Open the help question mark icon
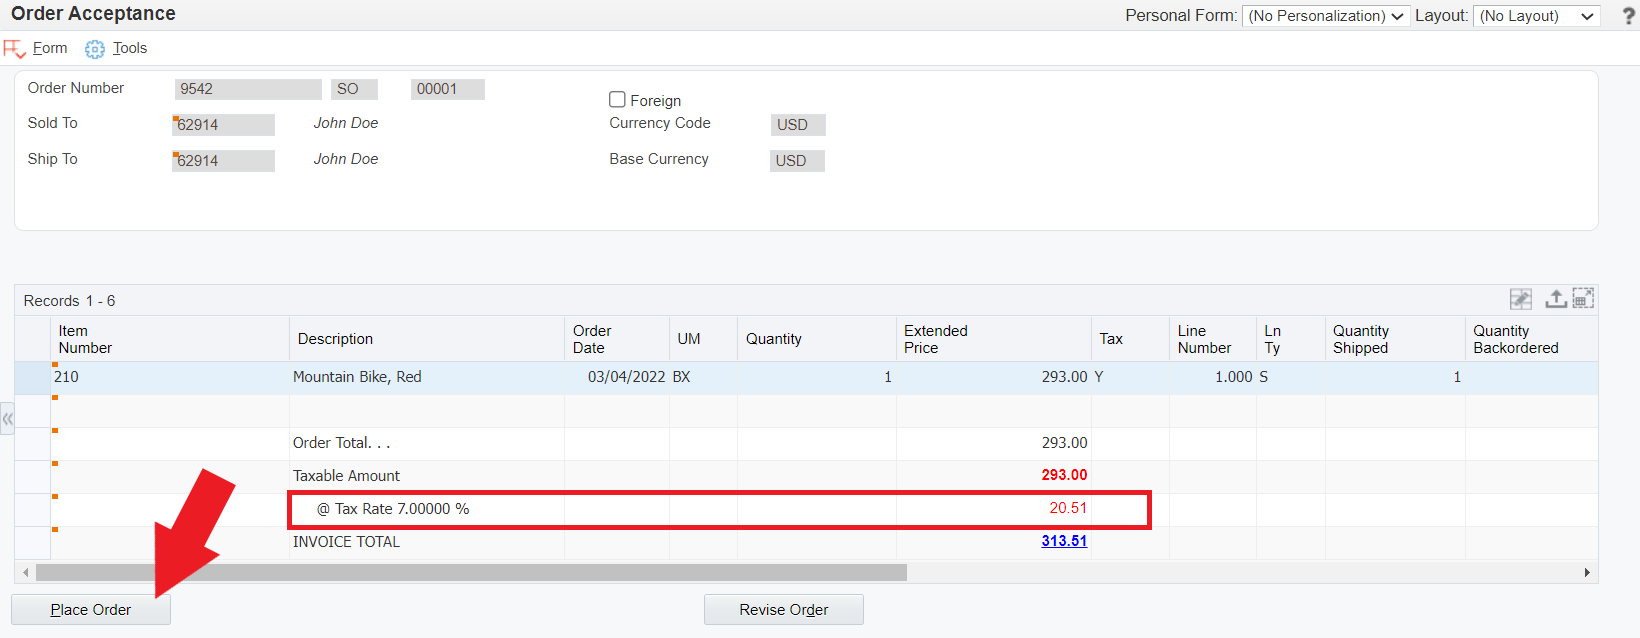Image resolution: width=1640 pixels, height=638 pixels. click(1628, 16)
